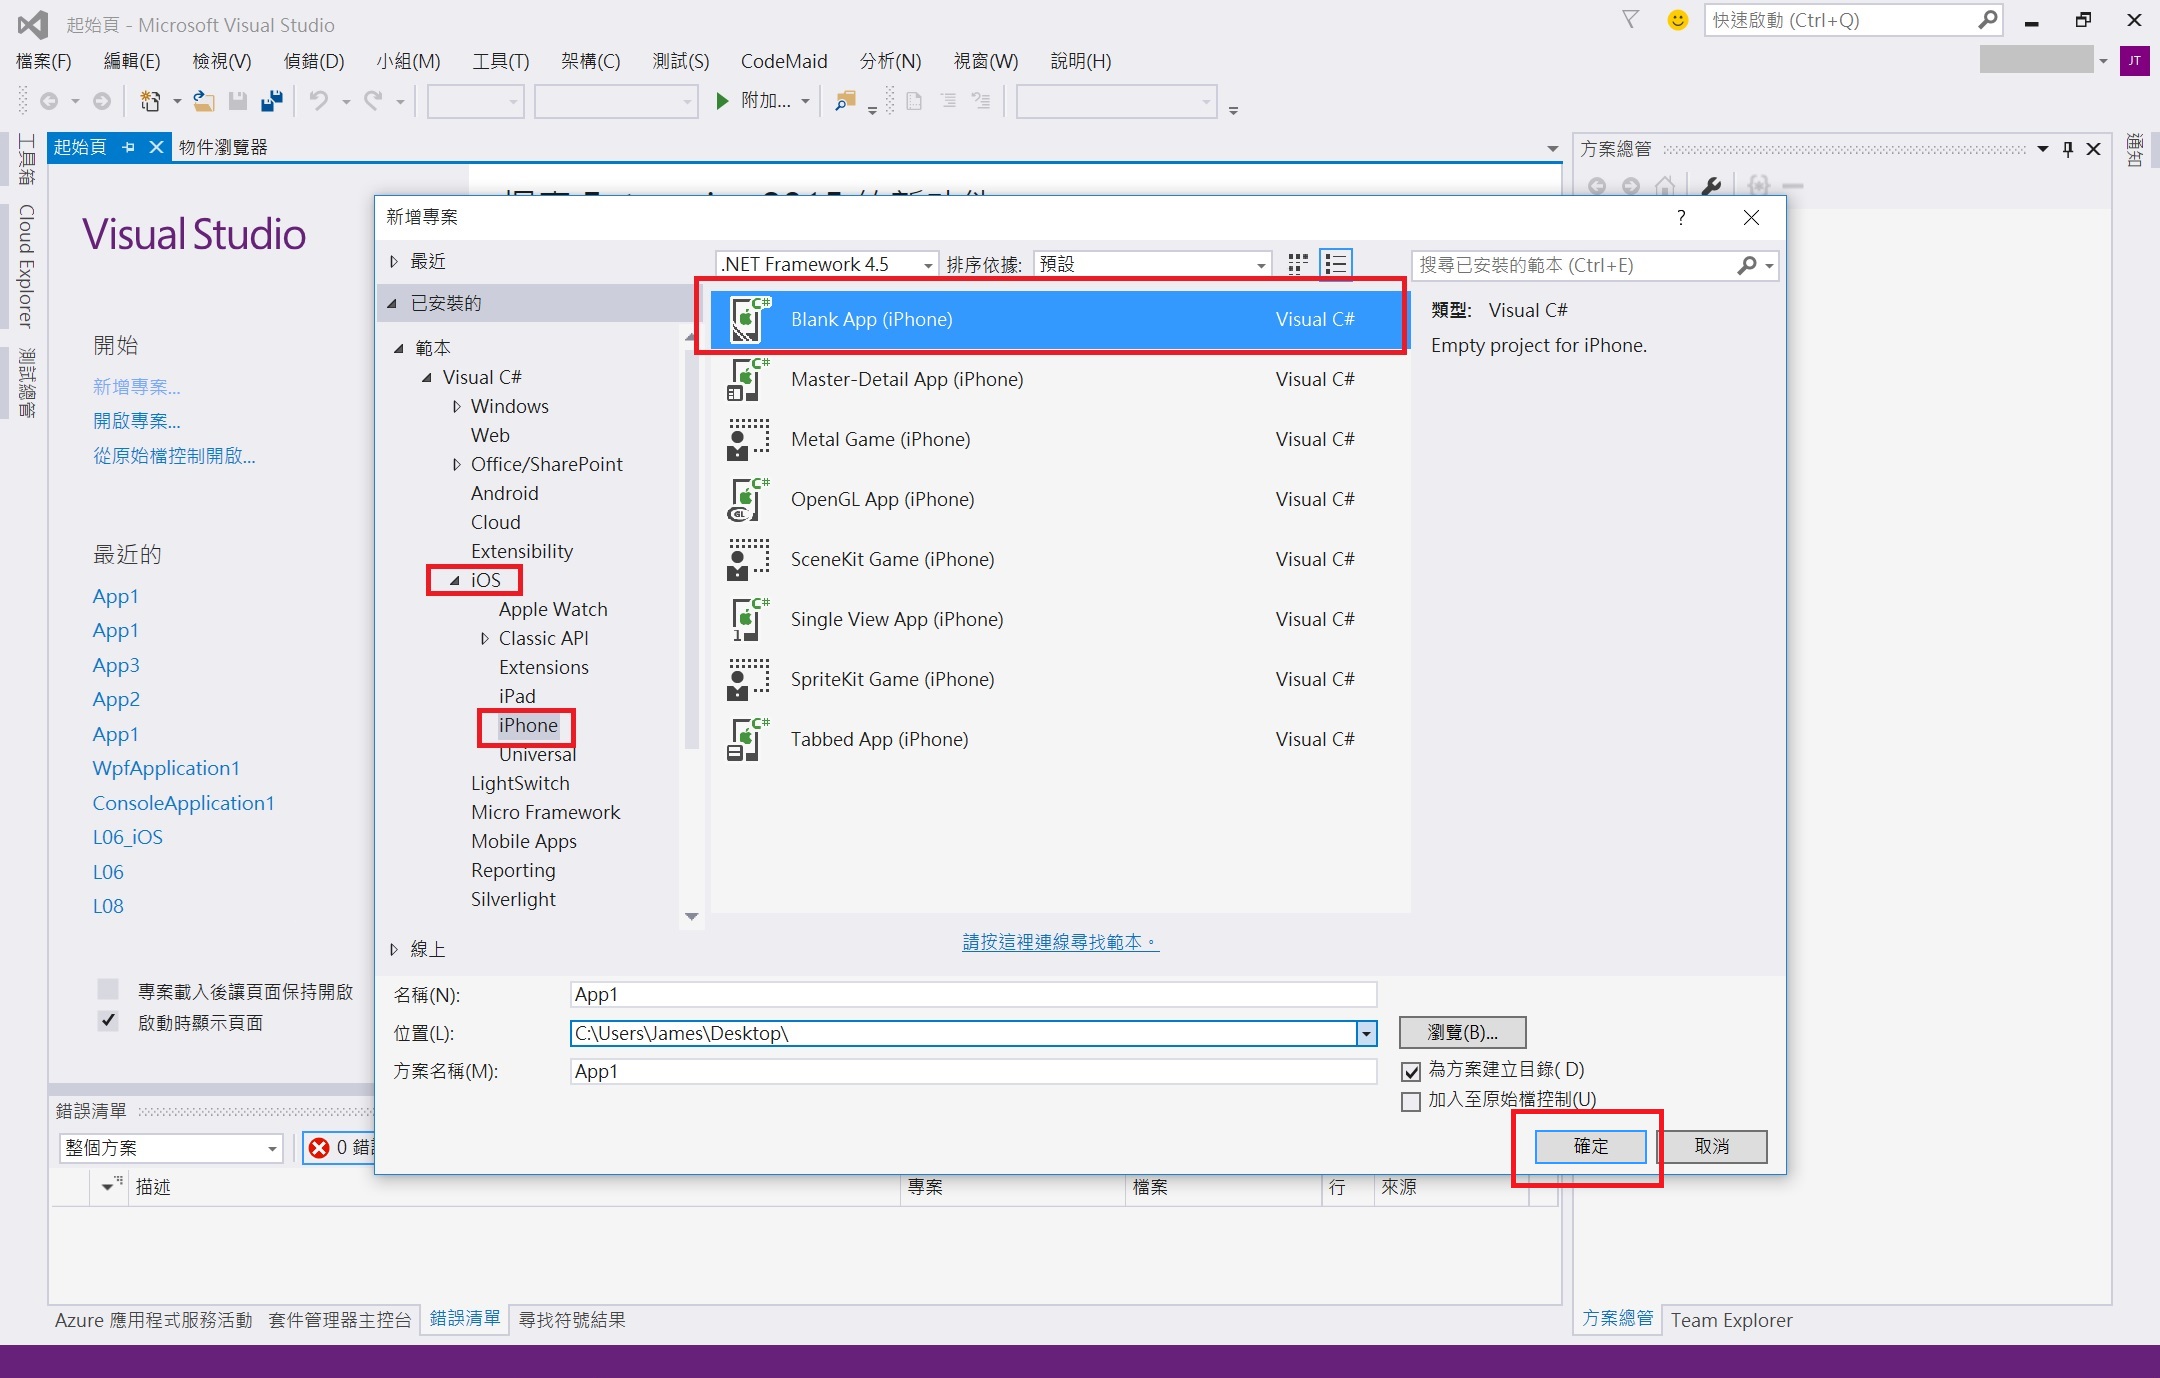Click the green start debugging arrow in the toolbar

[722, 100]
